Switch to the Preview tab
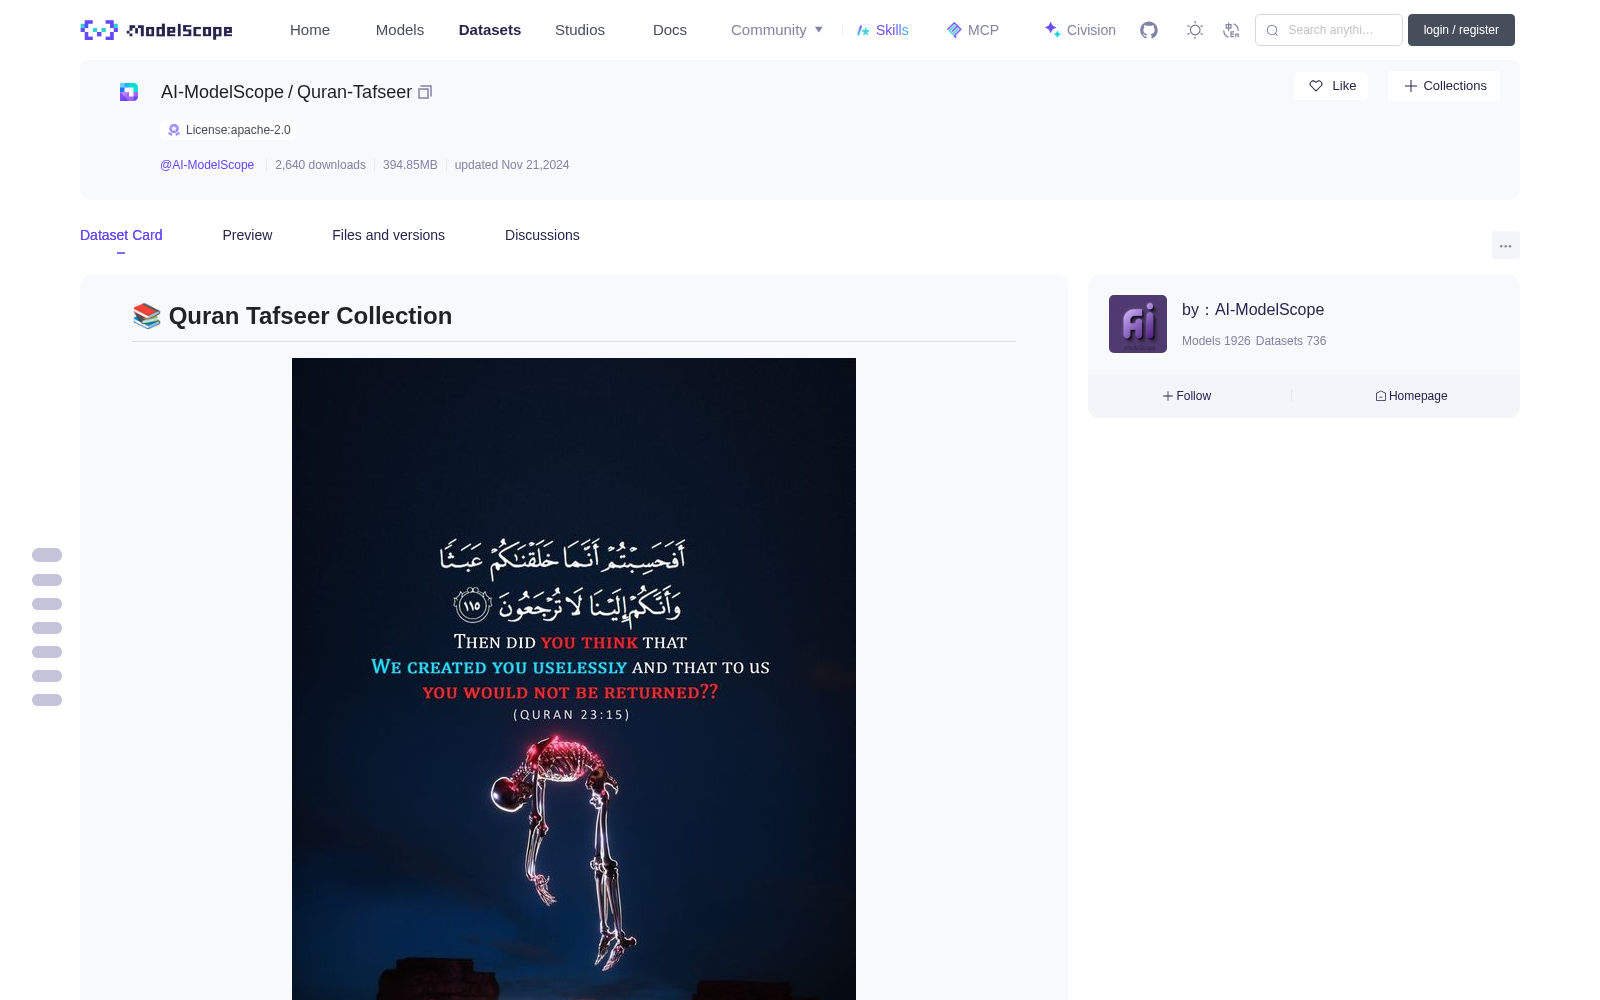The image size is (1600, 1000). point(247,235)
